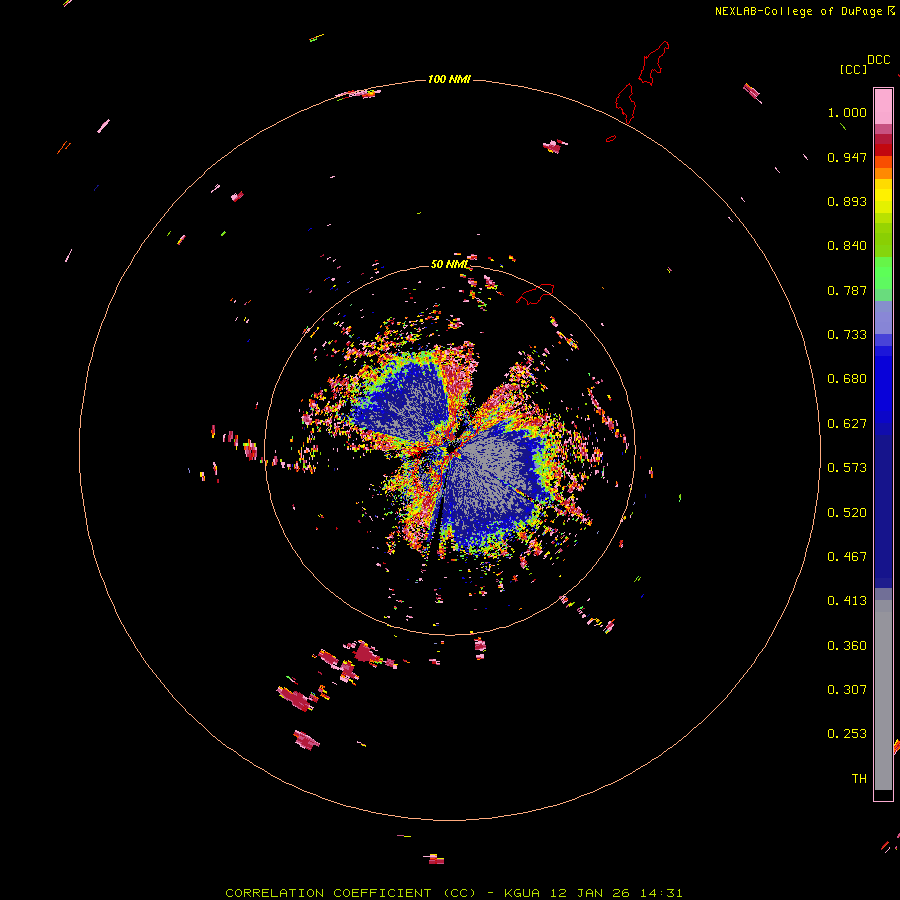Select the 0.680 legend value
This screenshot has height=900, width=900.
point(847,379)
